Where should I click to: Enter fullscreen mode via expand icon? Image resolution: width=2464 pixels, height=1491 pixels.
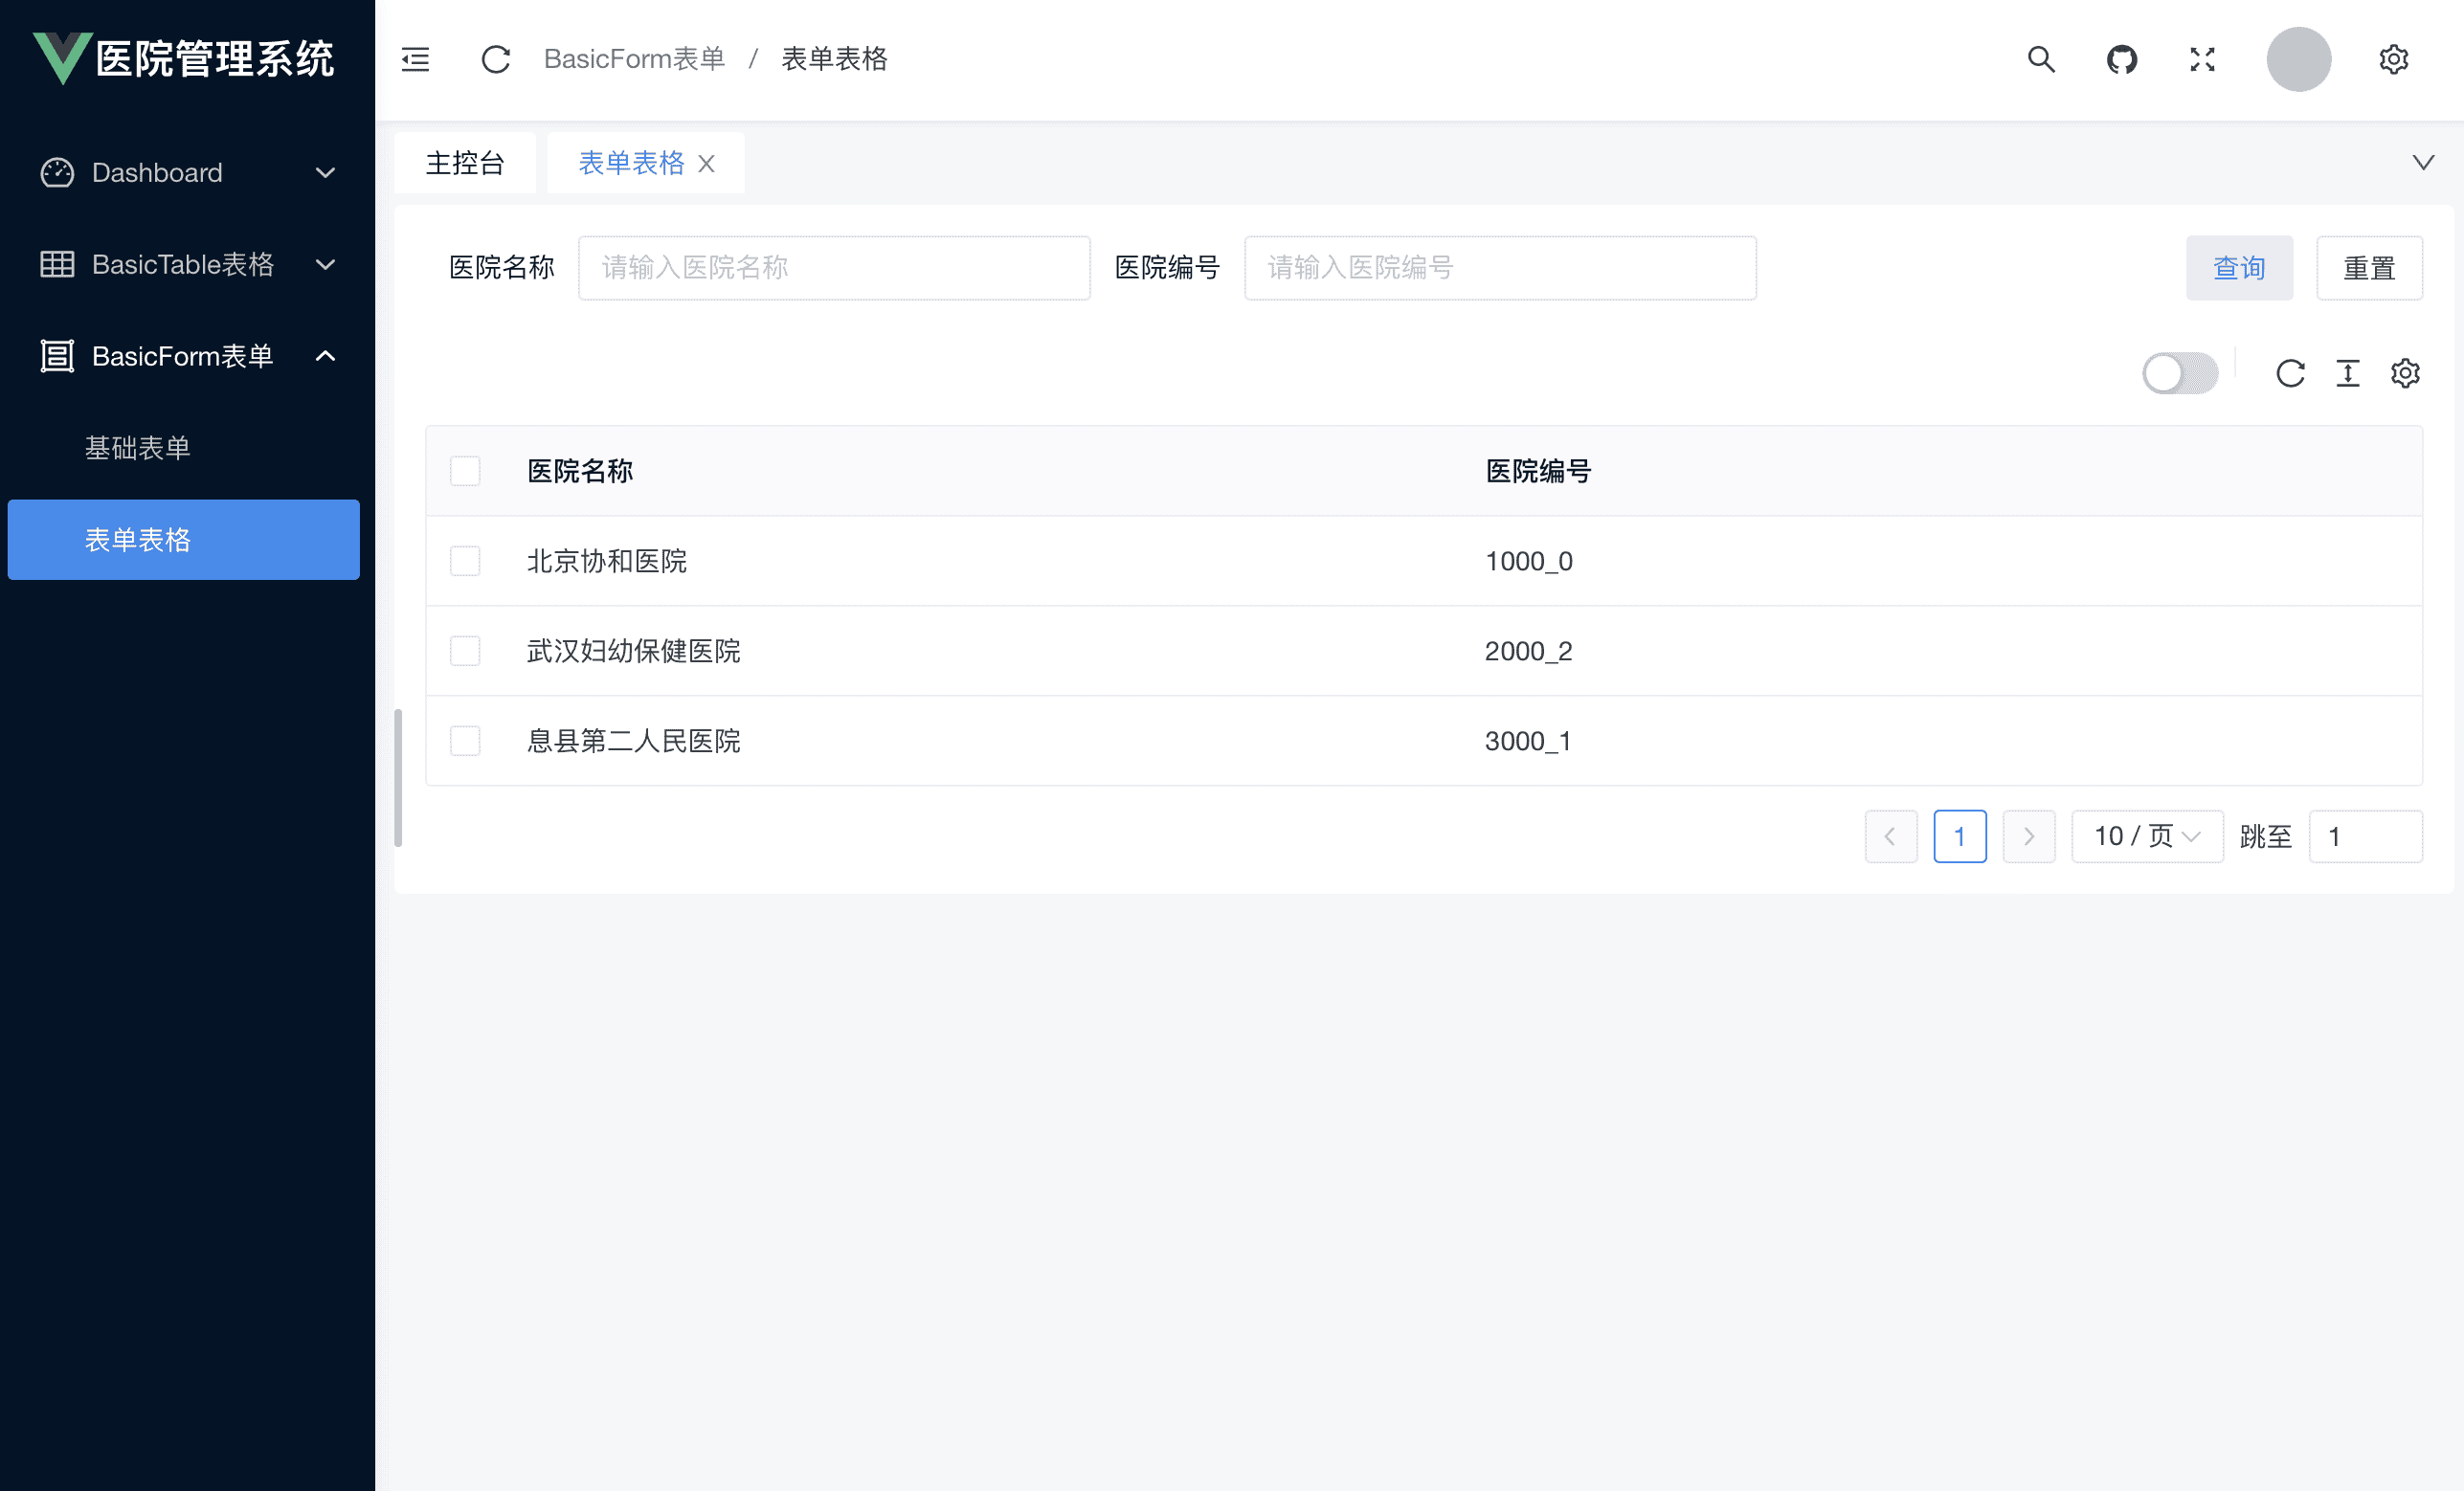coord(2202,59)
